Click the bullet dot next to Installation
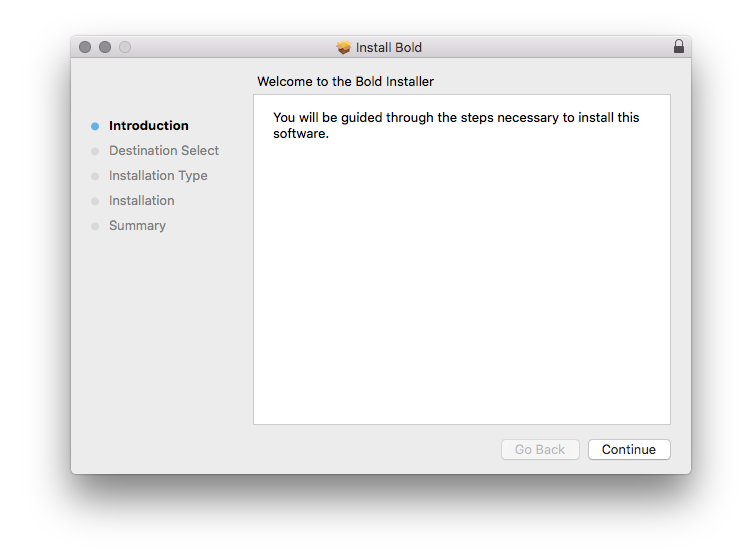Image resolution: width=755 pixels, height=549 pixels. coord(95,201)
